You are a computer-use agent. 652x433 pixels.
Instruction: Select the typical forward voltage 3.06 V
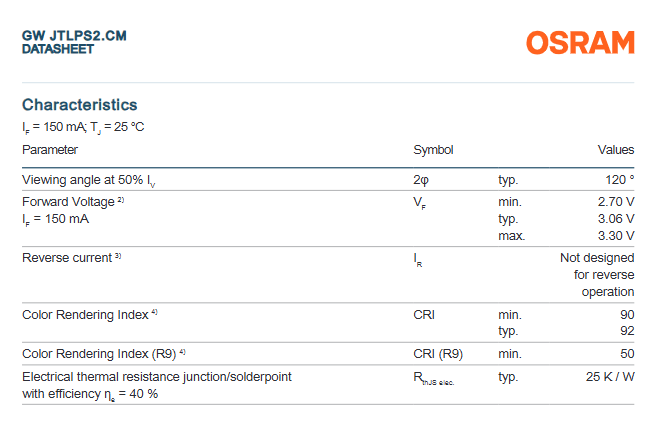pyautogui.click(x=616, y=219)
